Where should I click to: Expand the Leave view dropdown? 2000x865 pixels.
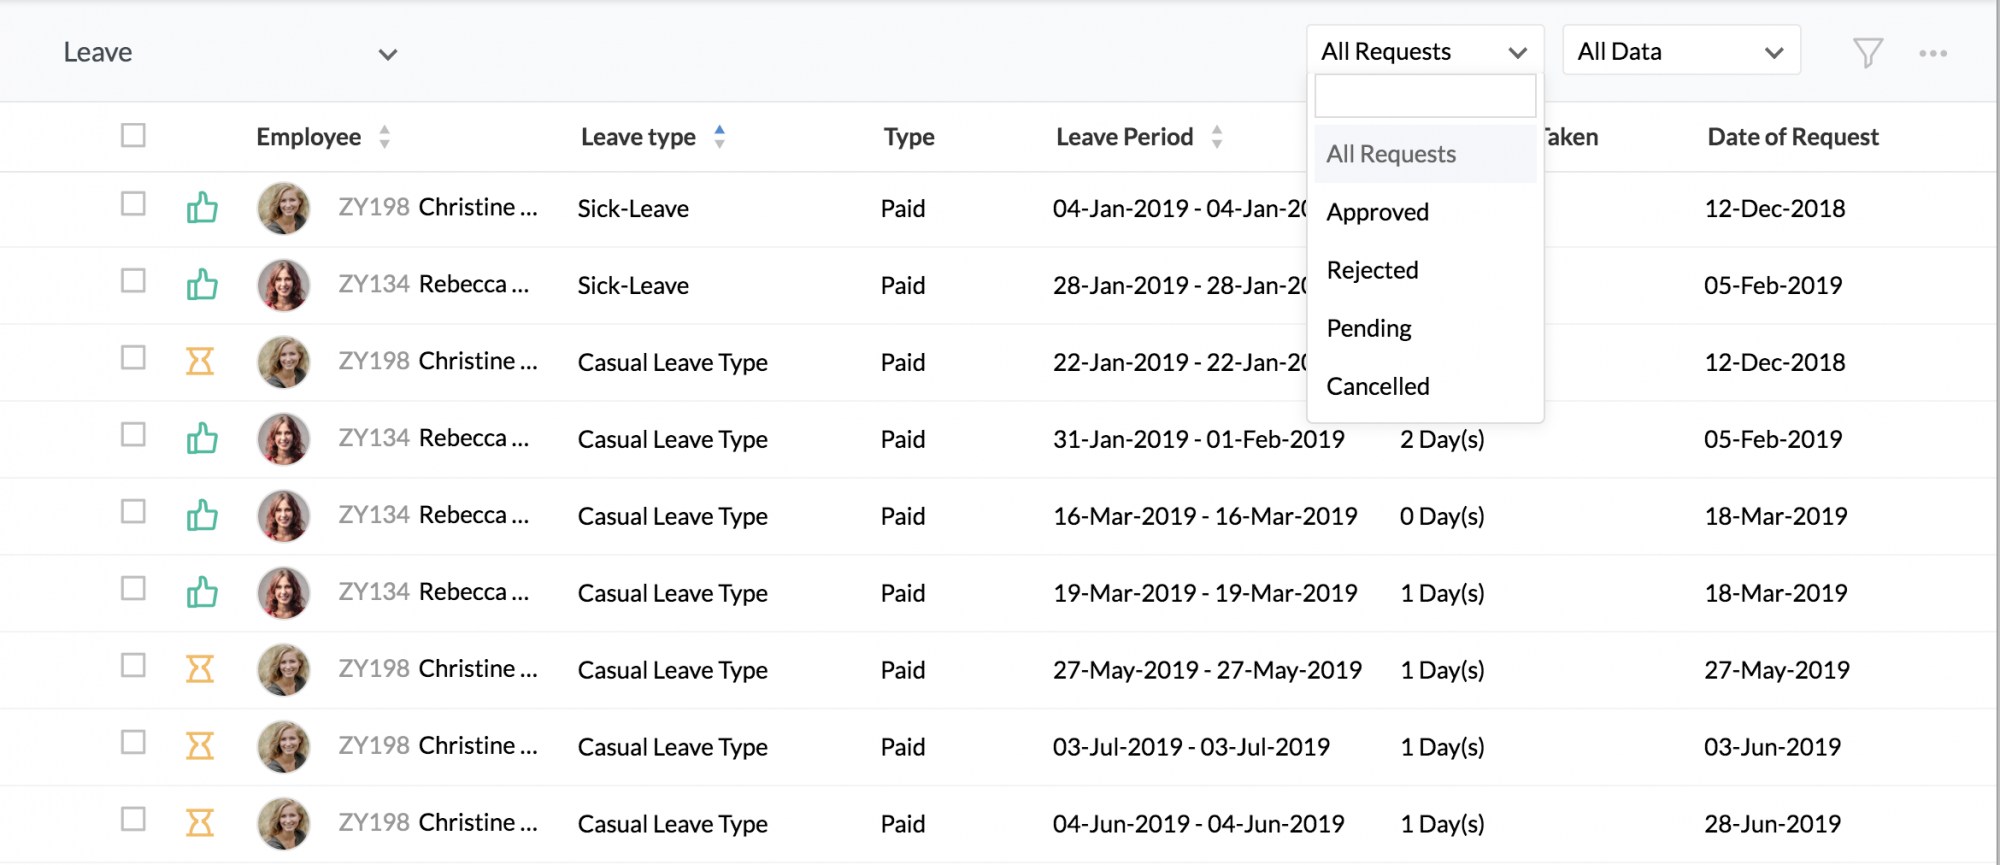pos(387,54)
